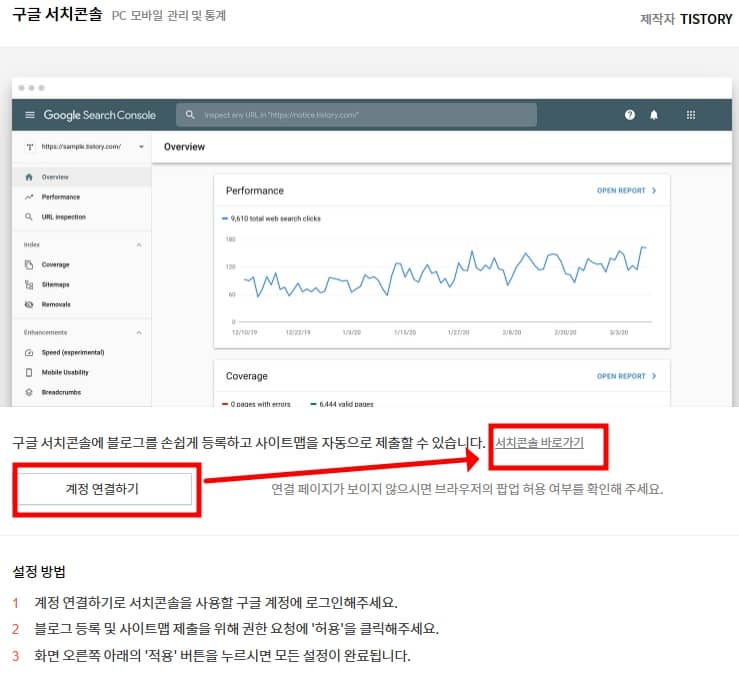The height and width of the screenshot is (673, 739).
Task: Click the Overview home icon in sidebar
Action: tap(29, 177)
